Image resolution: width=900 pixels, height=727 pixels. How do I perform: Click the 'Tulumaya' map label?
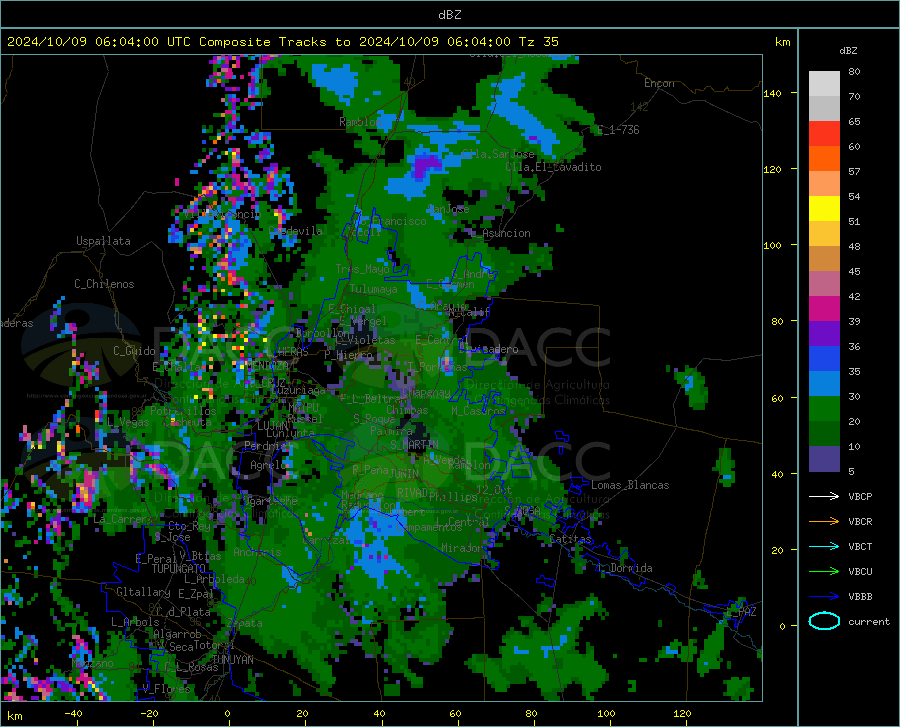(373, 289)
